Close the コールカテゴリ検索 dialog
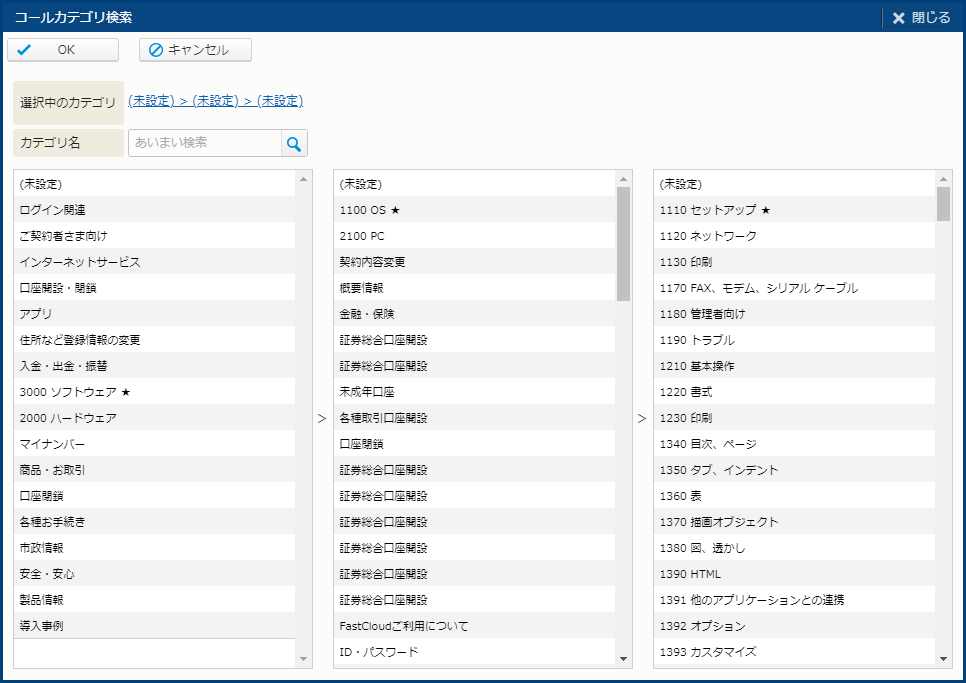 point(921,17)
